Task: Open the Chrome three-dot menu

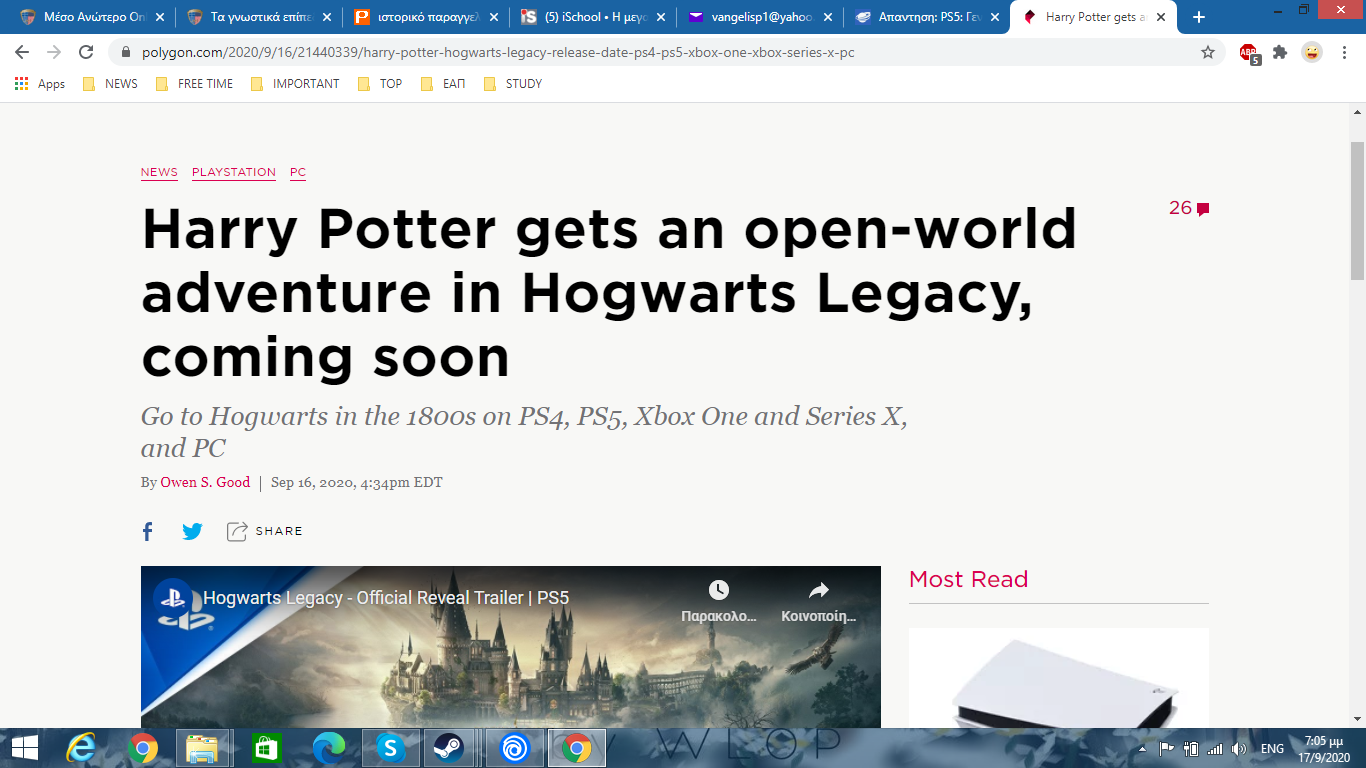Action: pyautogui.click(x=1343, y=52)
